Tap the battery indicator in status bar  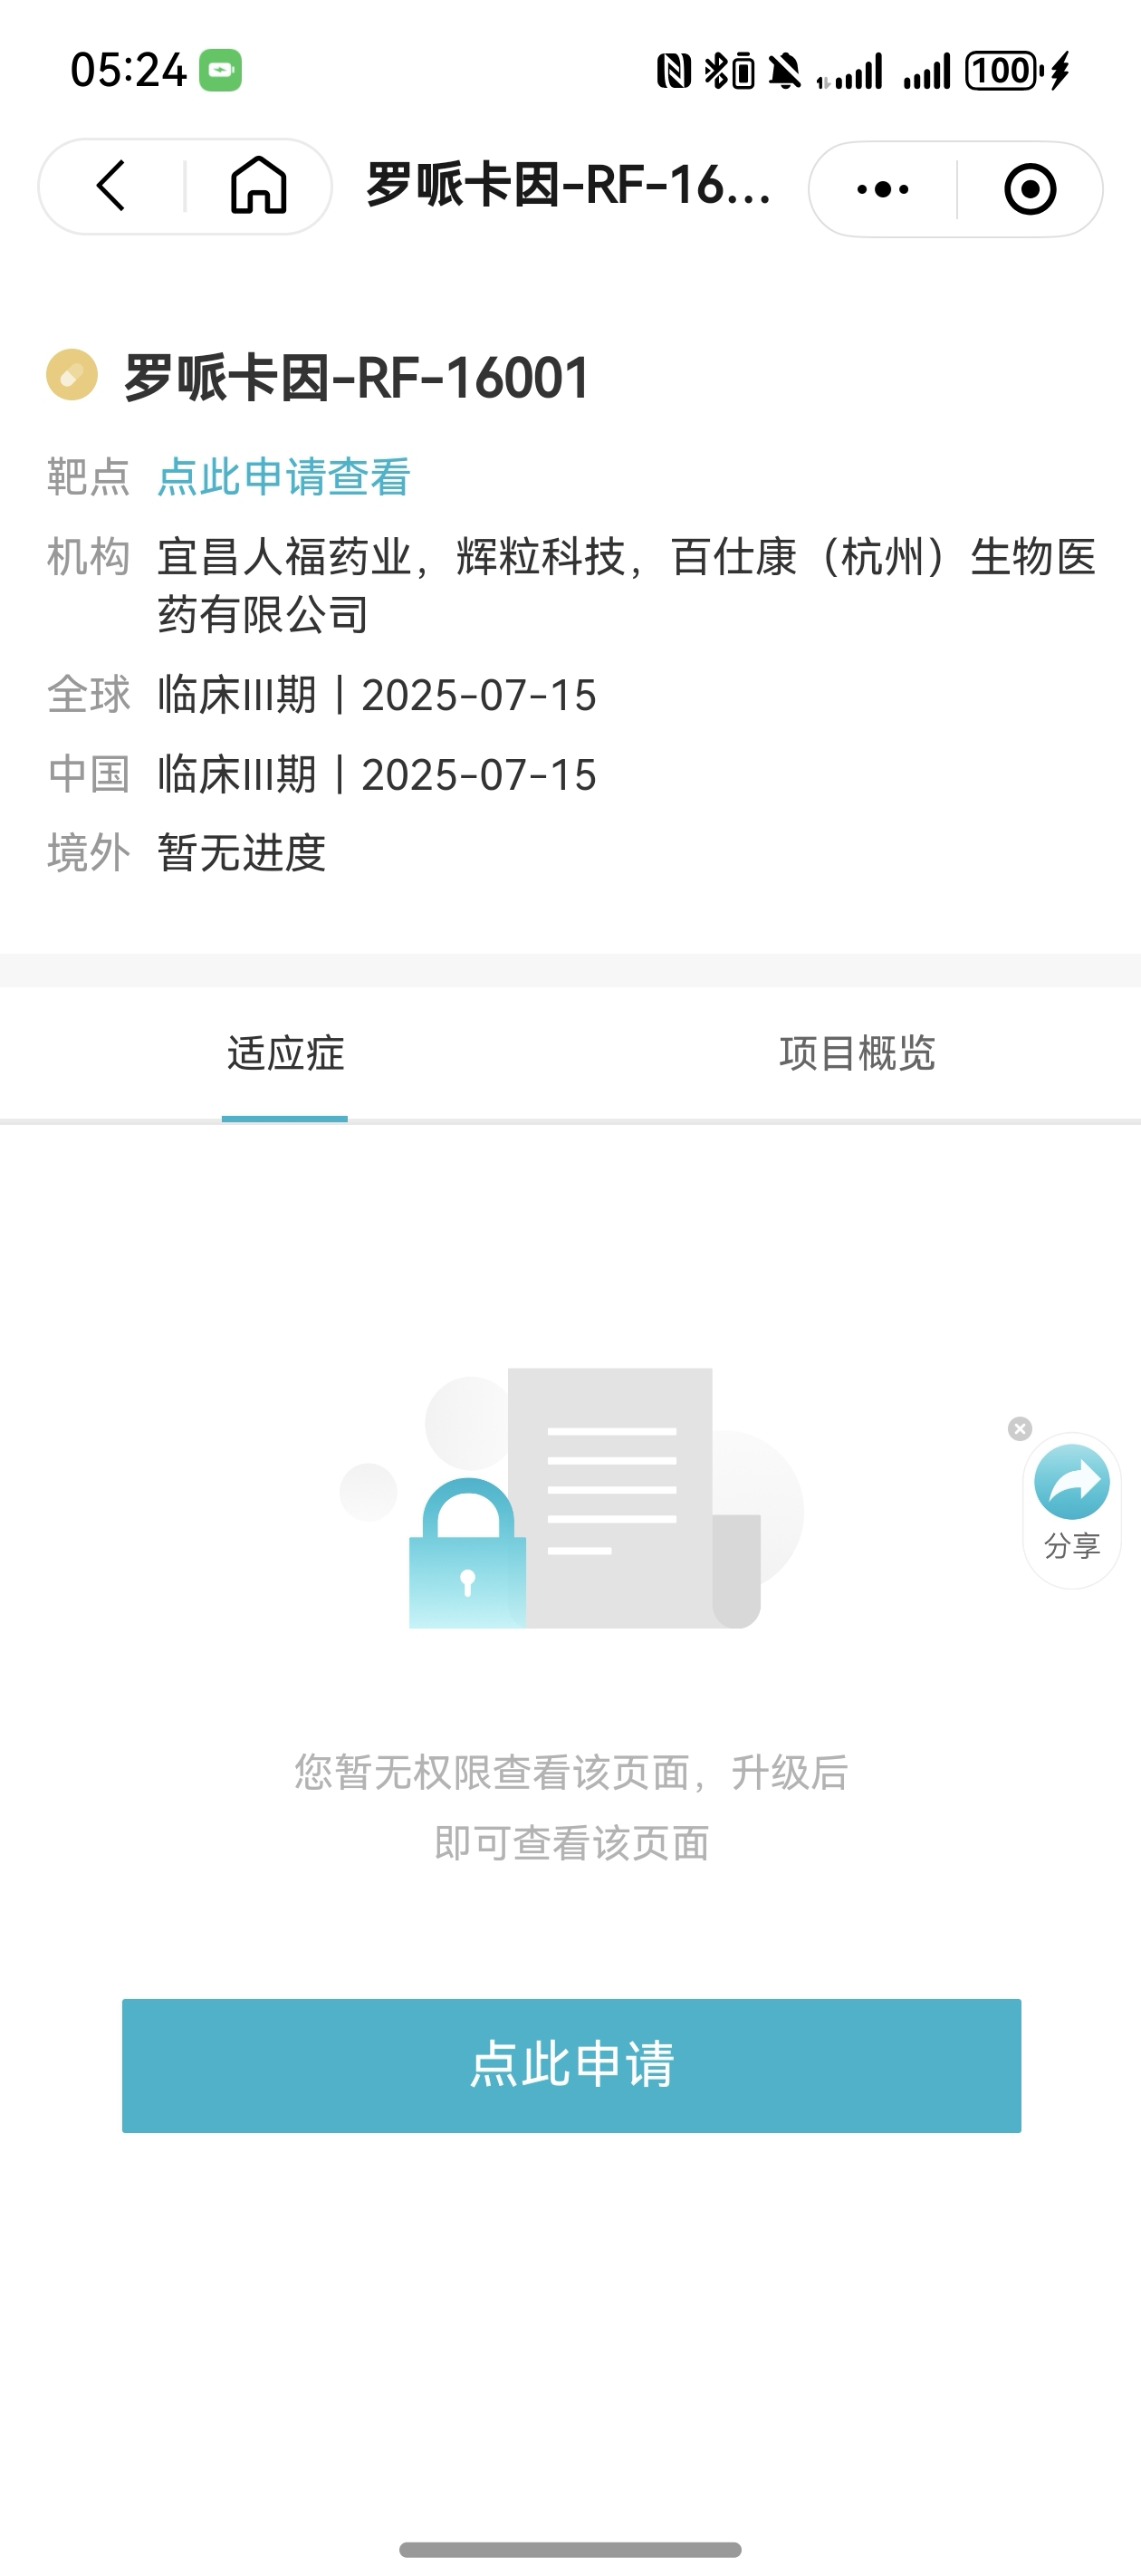click(x=1004, y=71)
